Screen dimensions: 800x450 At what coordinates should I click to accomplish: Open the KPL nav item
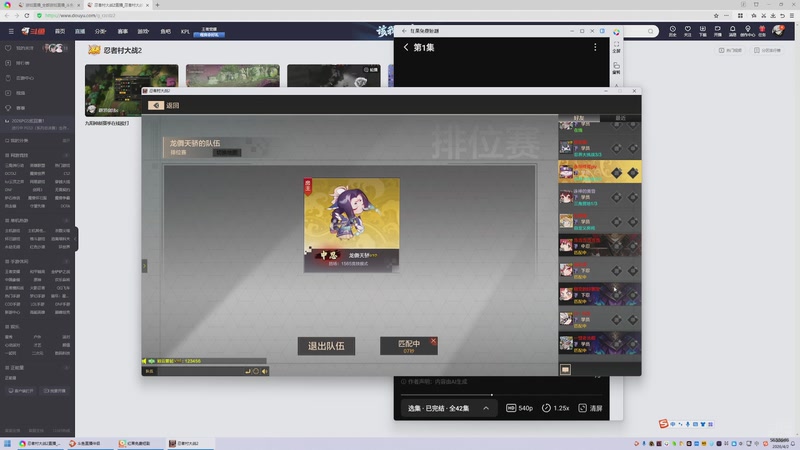point(185,31)
